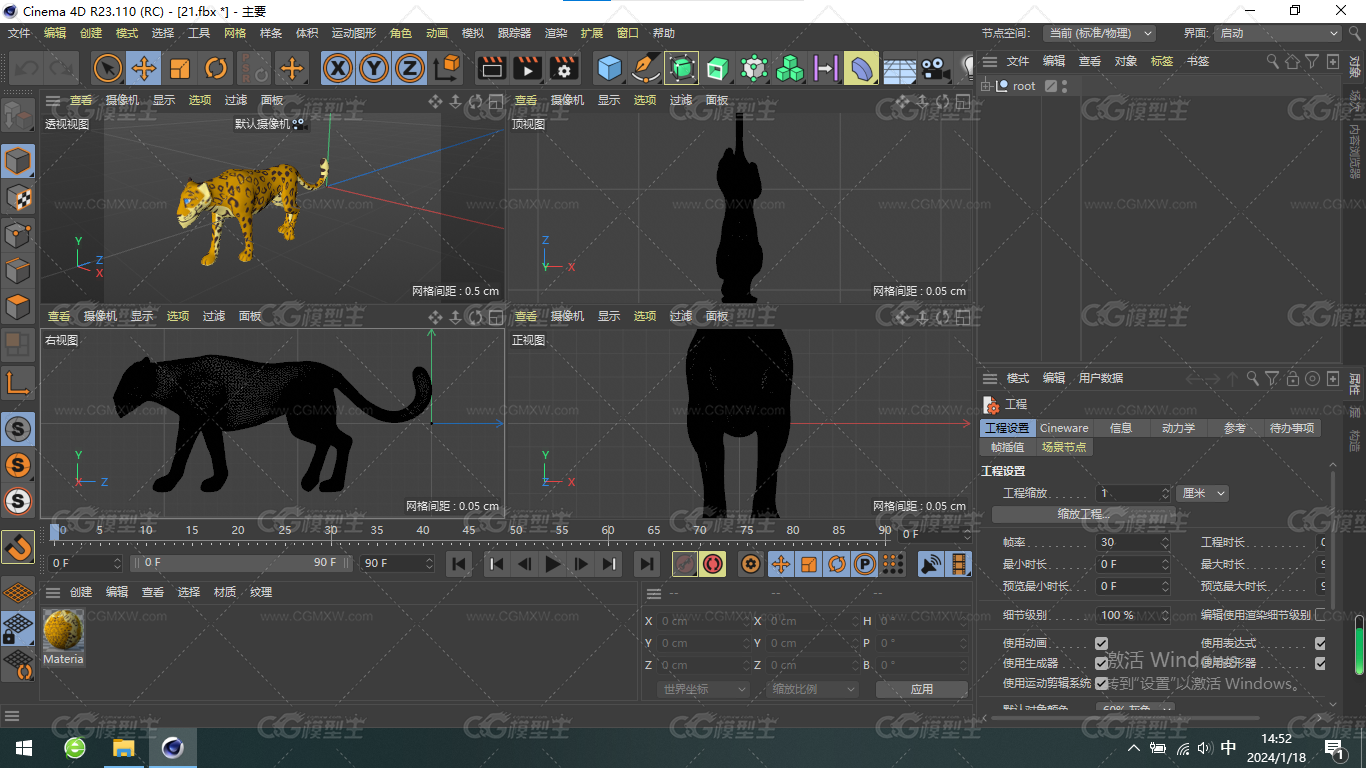Image resolution: width=1366 pixels, height=768 pixels.
Task: Add a Floor environment object
Action: coord(898,68)
